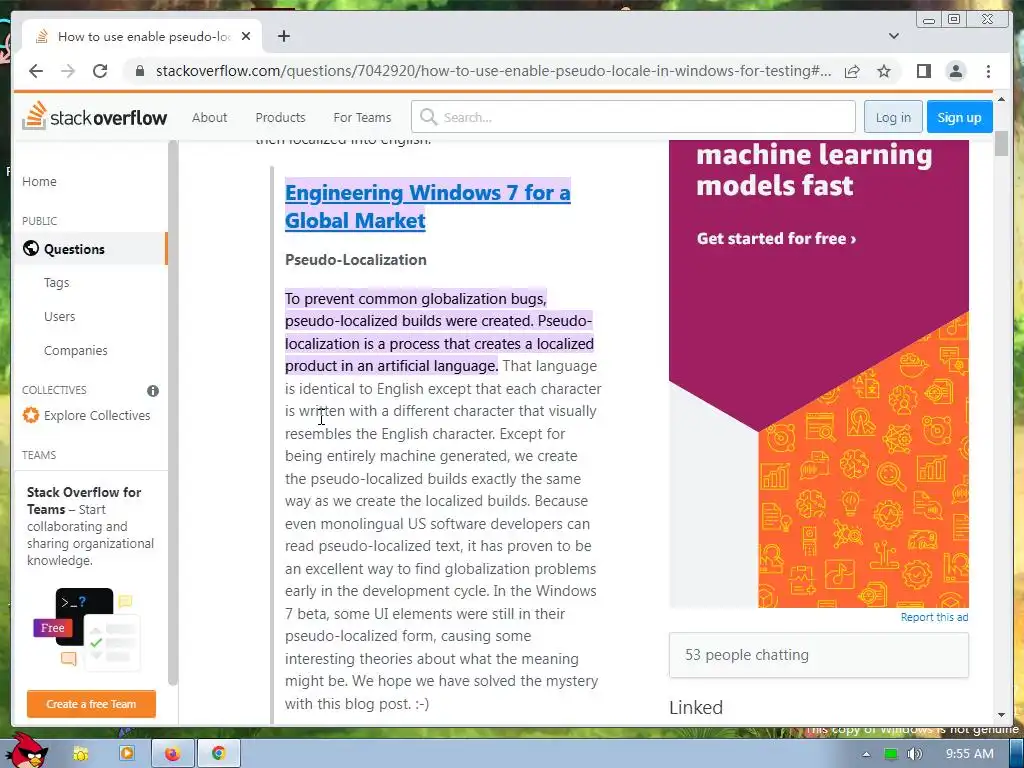The height and width of the screenshot is (768, 1024).
Task: Click the Pseudo-Localization heading text
Action: click(356, 260)
